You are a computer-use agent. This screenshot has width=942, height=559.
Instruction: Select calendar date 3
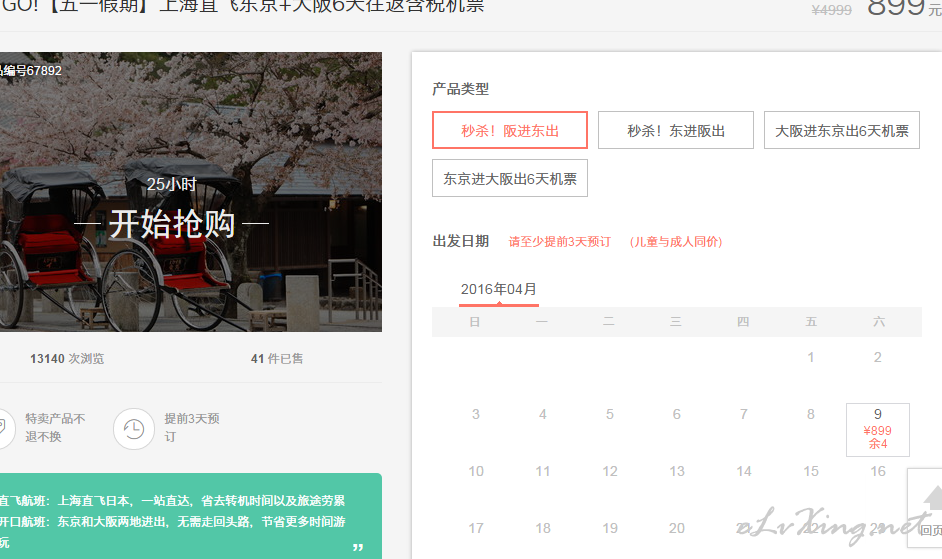[x=476, y=414]
